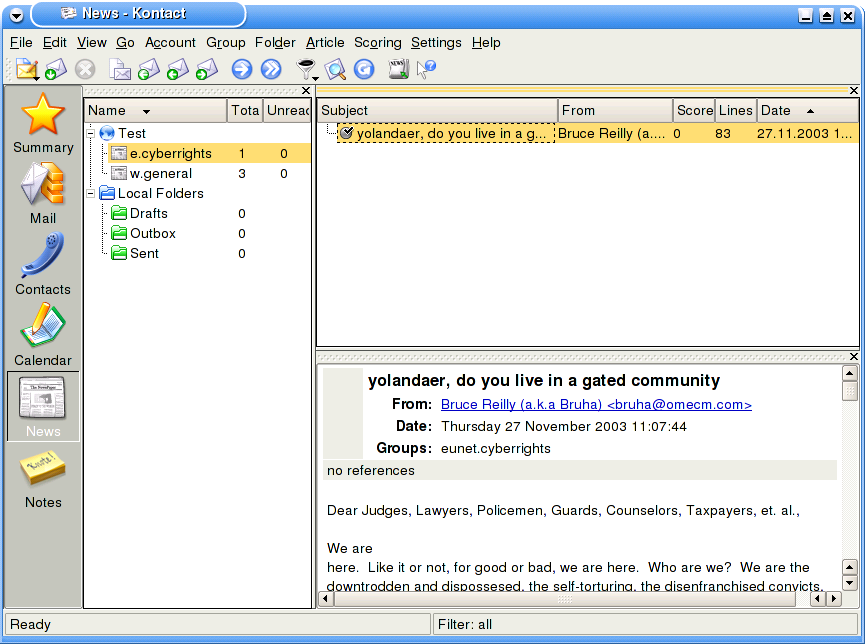
Task: Open the Folder menu
Action: (x=275, y=42)
